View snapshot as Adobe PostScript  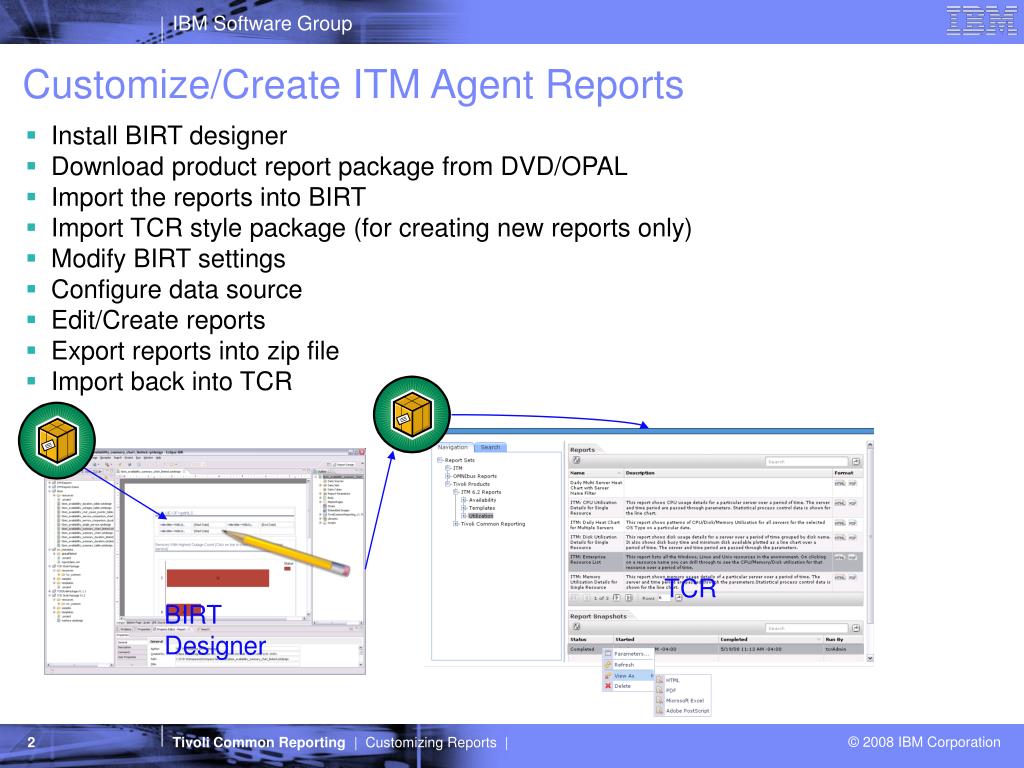click(x=682, y=711)
